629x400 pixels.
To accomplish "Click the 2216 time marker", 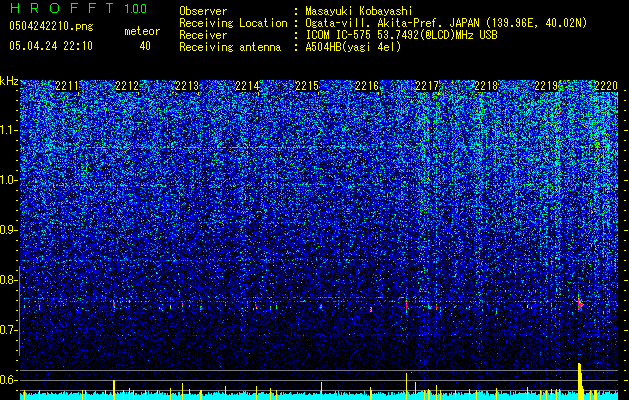I will [367, 86].
